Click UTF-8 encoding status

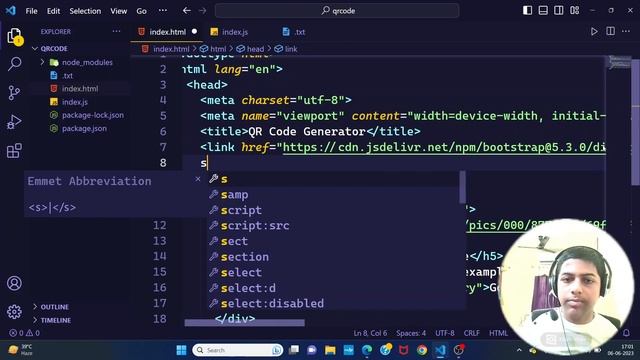pyautogui.click(x=444, y=333)
